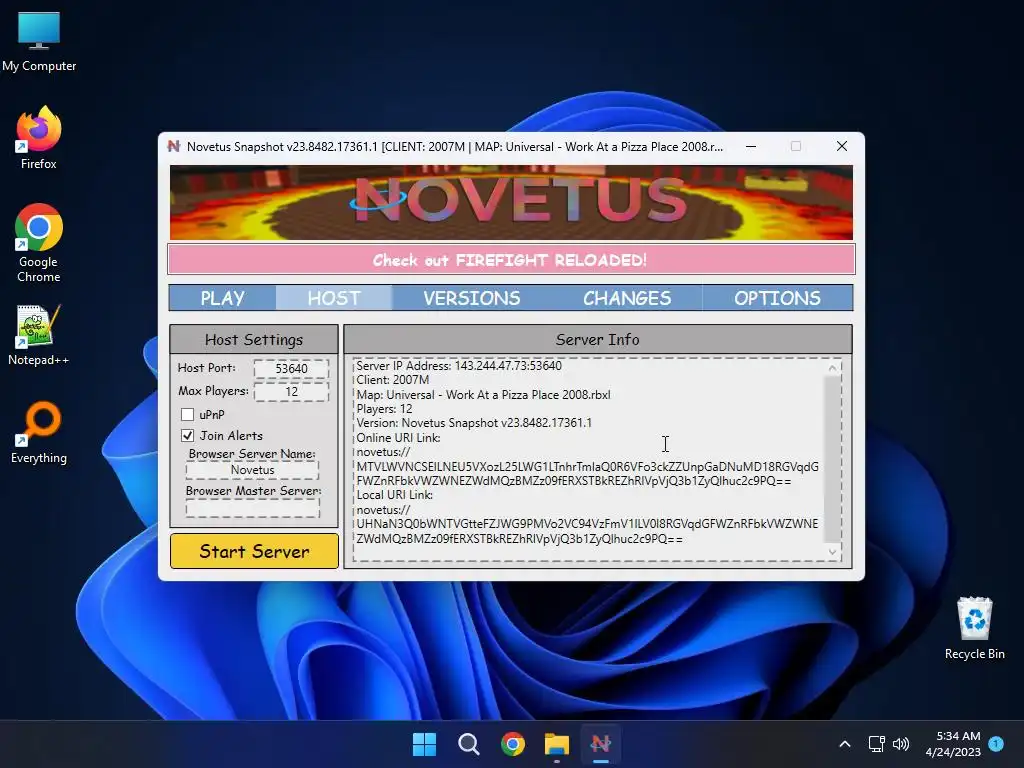Select Novetus app in the taskbar
This screenshot has width=1024, height=768.
pos(601,744)
